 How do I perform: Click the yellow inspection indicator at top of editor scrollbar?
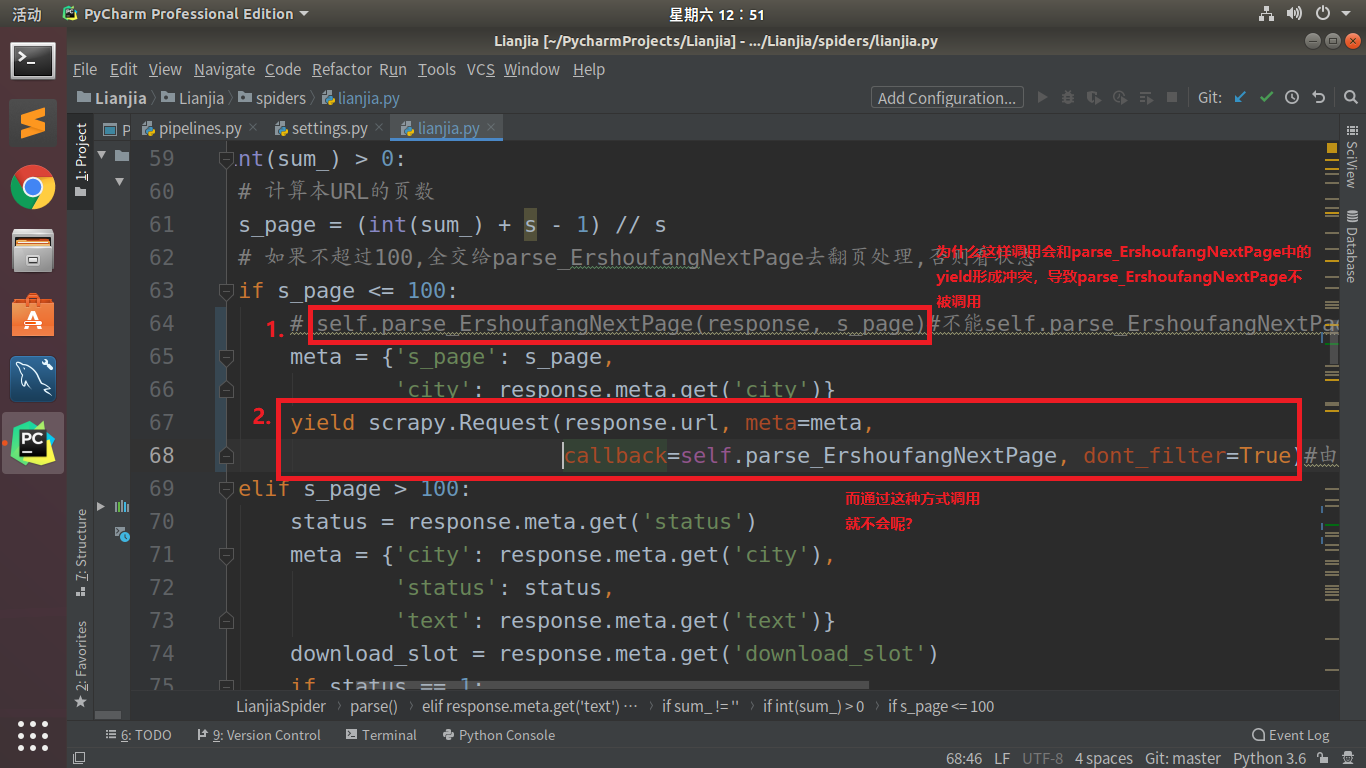point(1332,147)
